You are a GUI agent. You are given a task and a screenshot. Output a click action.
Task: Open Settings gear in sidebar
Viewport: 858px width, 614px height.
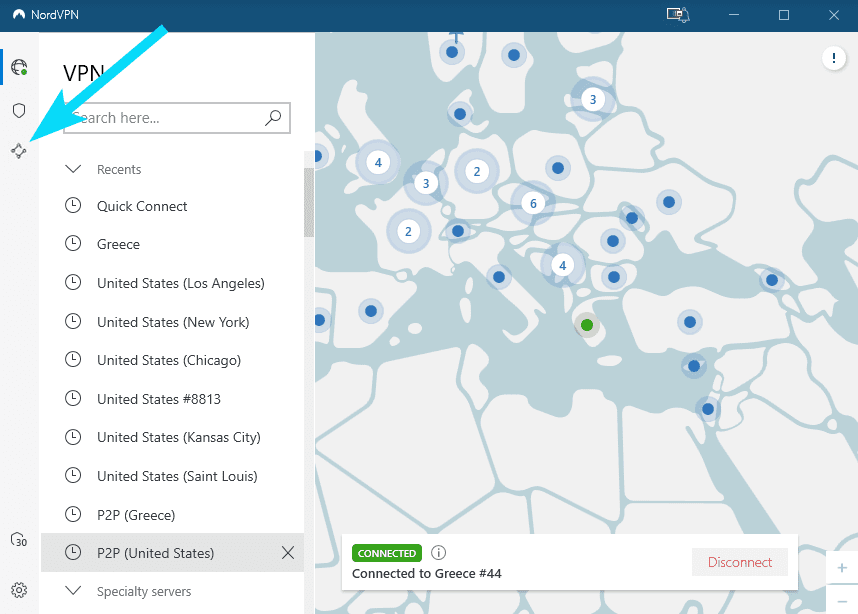tap(19, 590)
